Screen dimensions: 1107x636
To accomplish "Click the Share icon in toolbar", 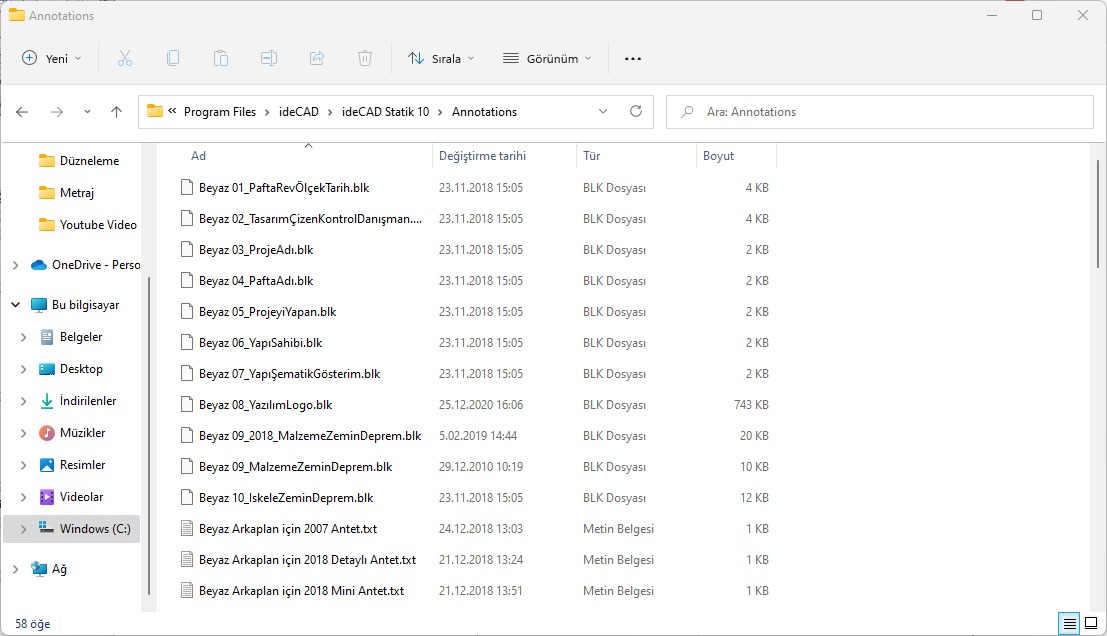I will 317,59.
